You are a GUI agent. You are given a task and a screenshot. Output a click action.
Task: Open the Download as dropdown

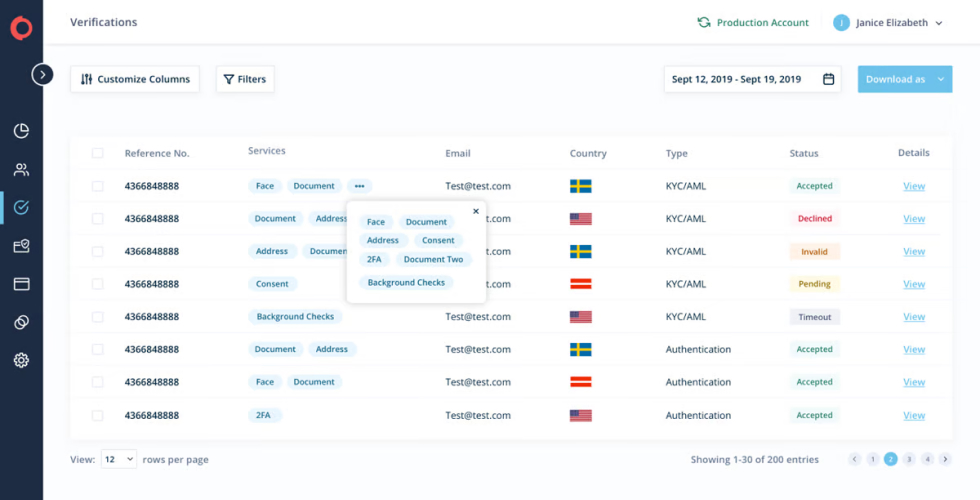(x=905, y=79)
